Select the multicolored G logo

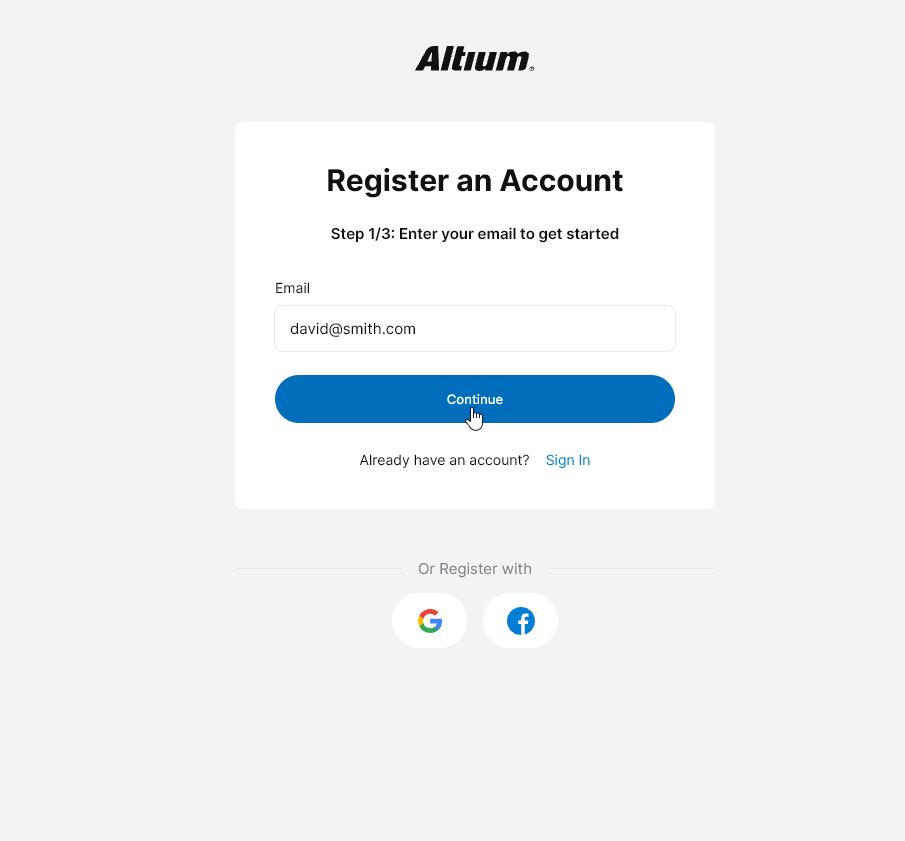pyautogui.click(x=430, y=621)
